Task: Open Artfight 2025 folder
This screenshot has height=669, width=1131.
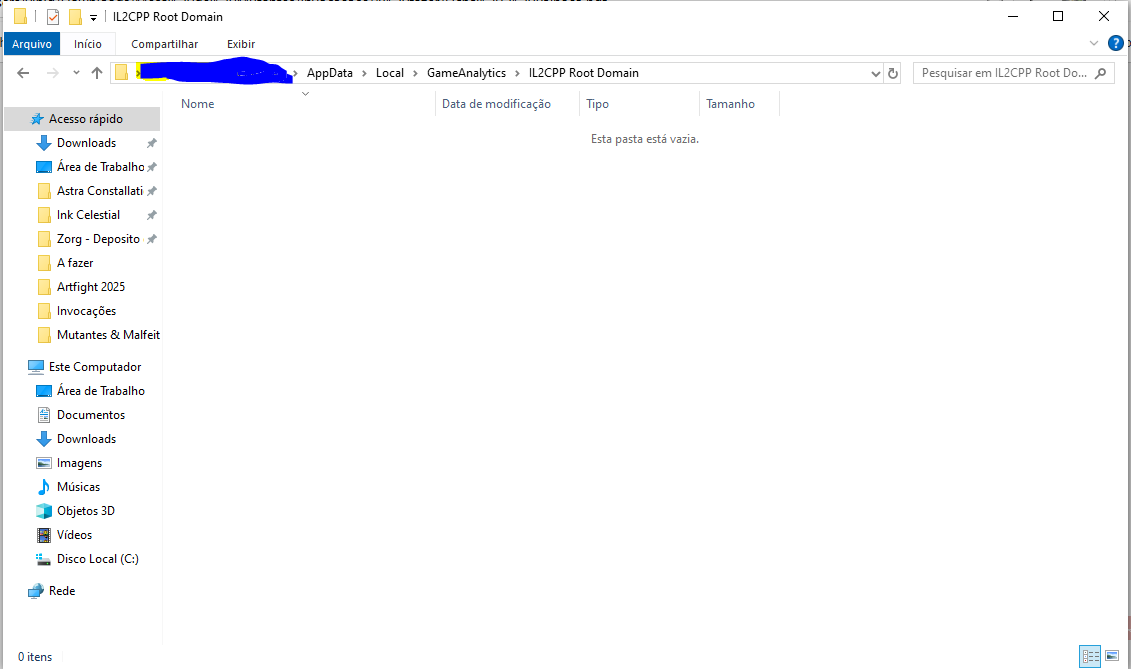Action: (x=91, y=287)
